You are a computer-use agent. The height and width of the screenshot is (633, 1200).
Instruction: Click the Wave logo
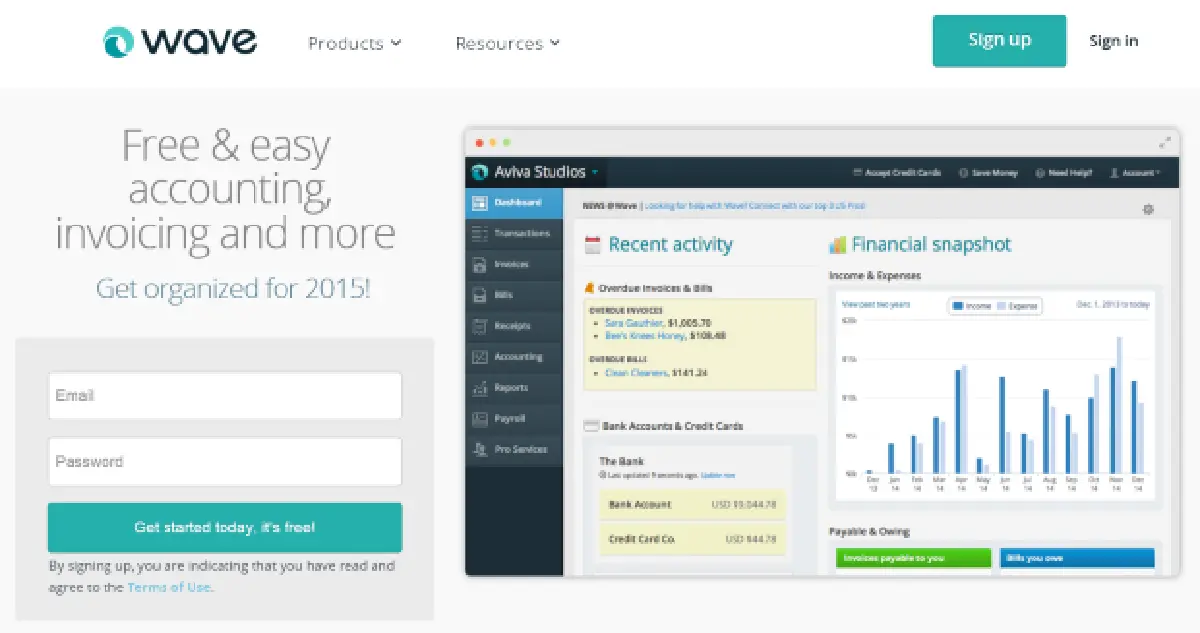(x=180, y=41)
